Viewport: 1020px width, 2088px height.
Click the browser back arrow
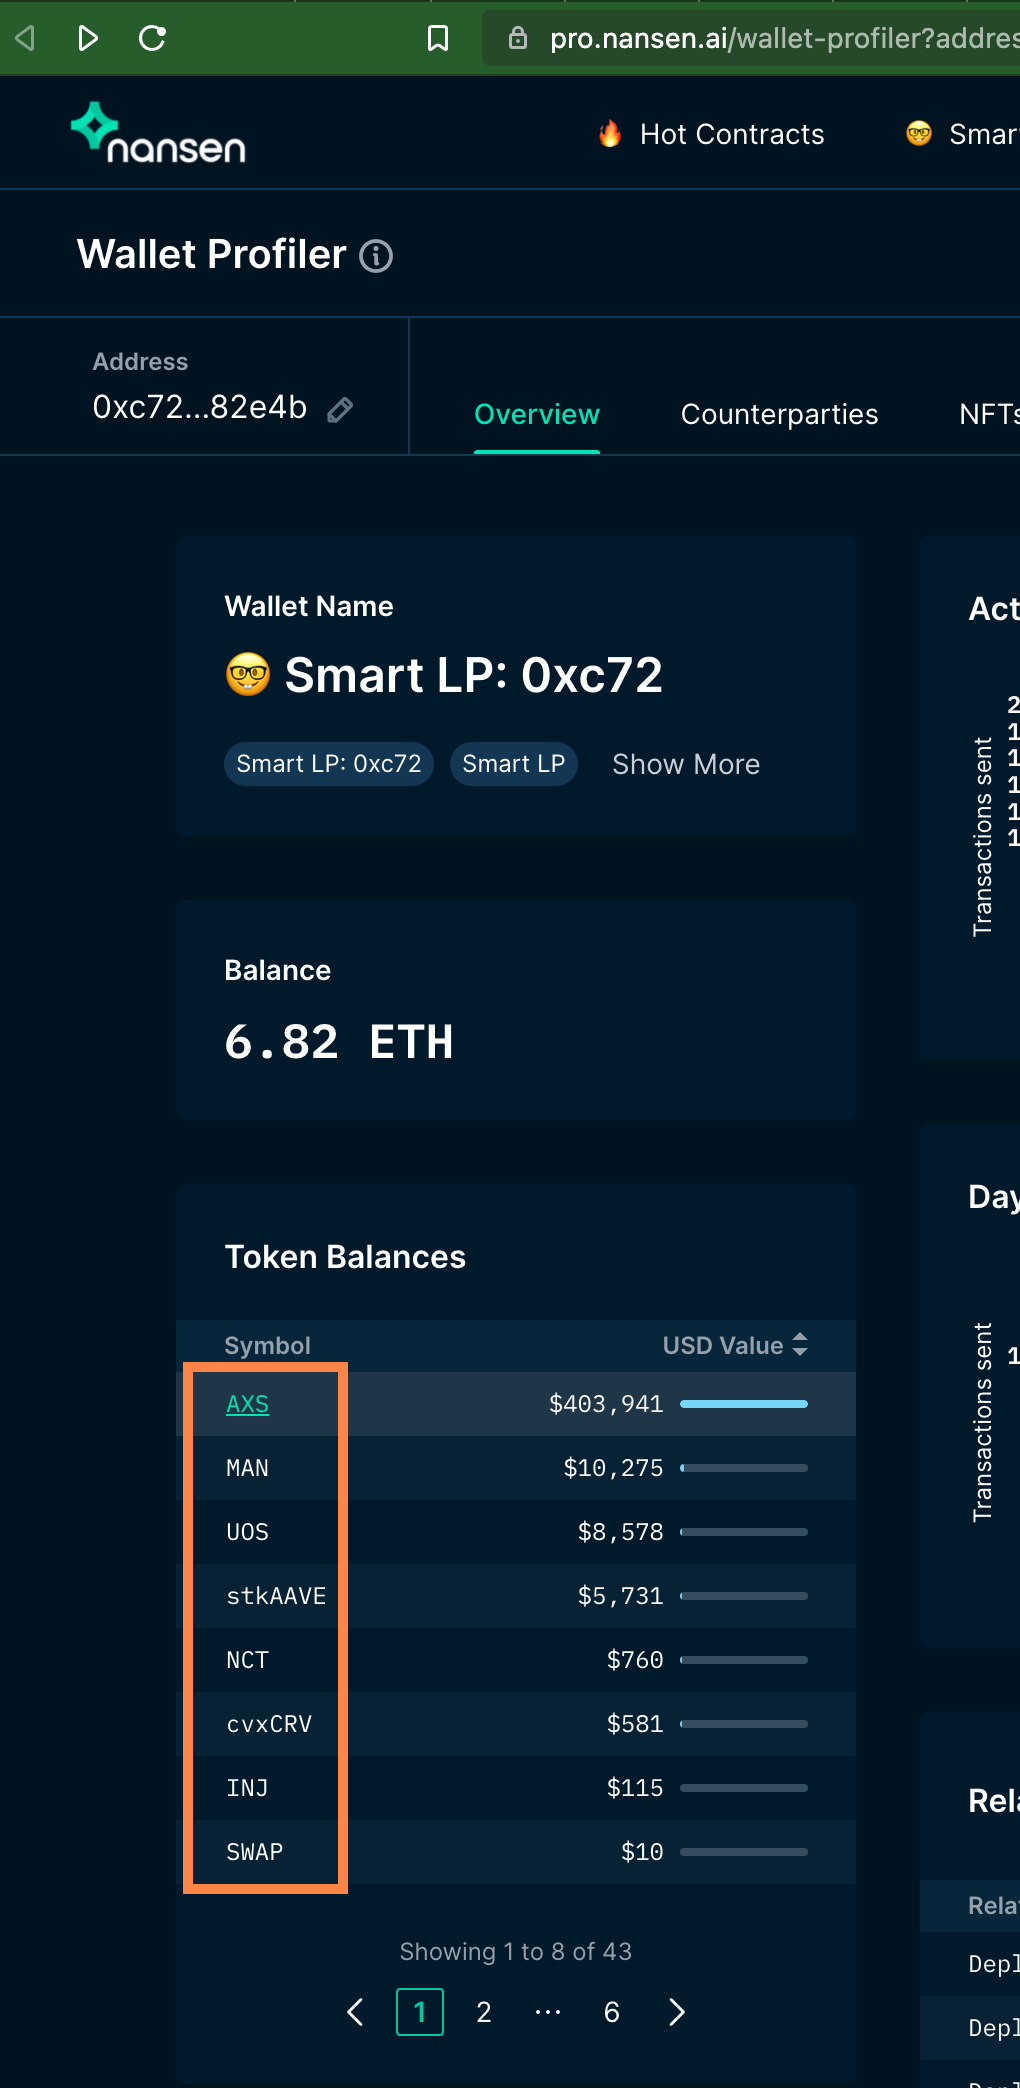26,38
